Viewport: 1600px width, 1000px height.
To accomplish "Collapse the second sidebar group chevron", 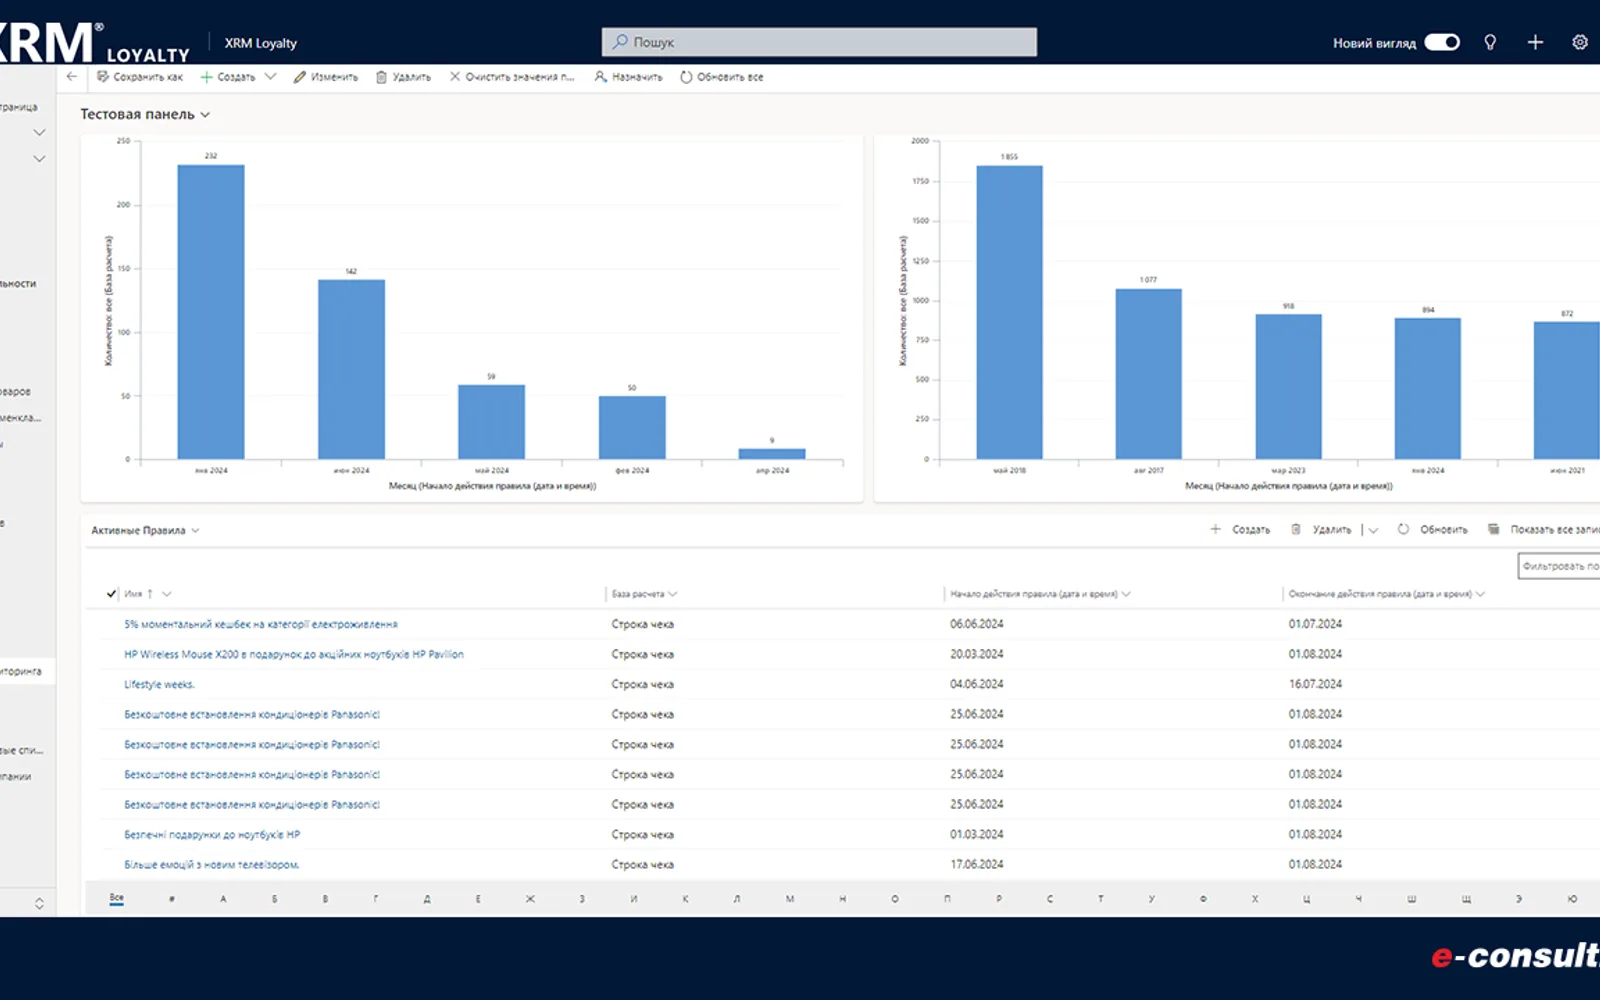I will (x=39, y=158).
